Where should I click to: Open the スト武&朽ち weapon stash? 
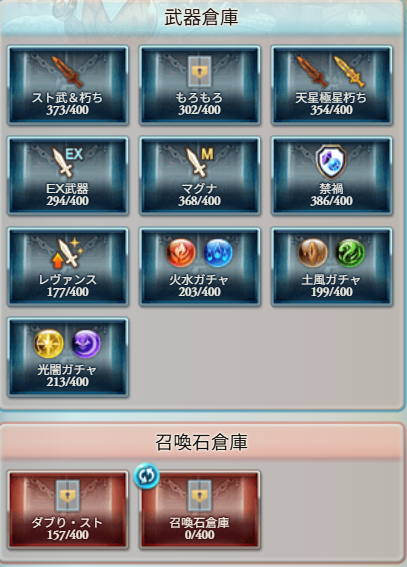coord(68,85)
